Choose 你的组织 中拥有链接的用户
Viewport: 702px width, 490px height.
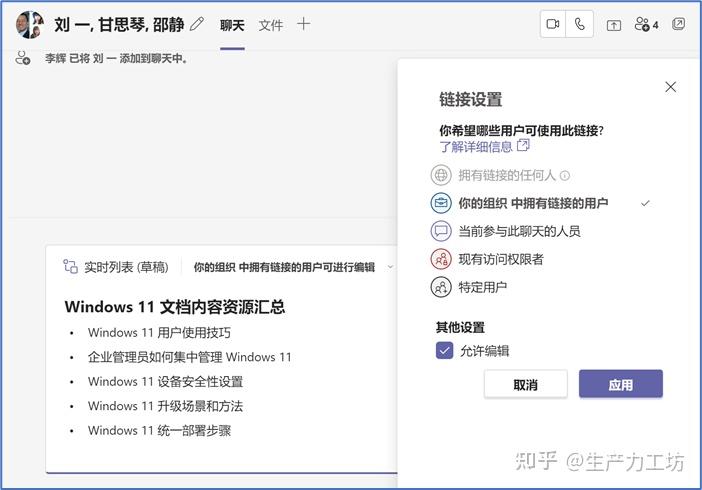point(533,203)
